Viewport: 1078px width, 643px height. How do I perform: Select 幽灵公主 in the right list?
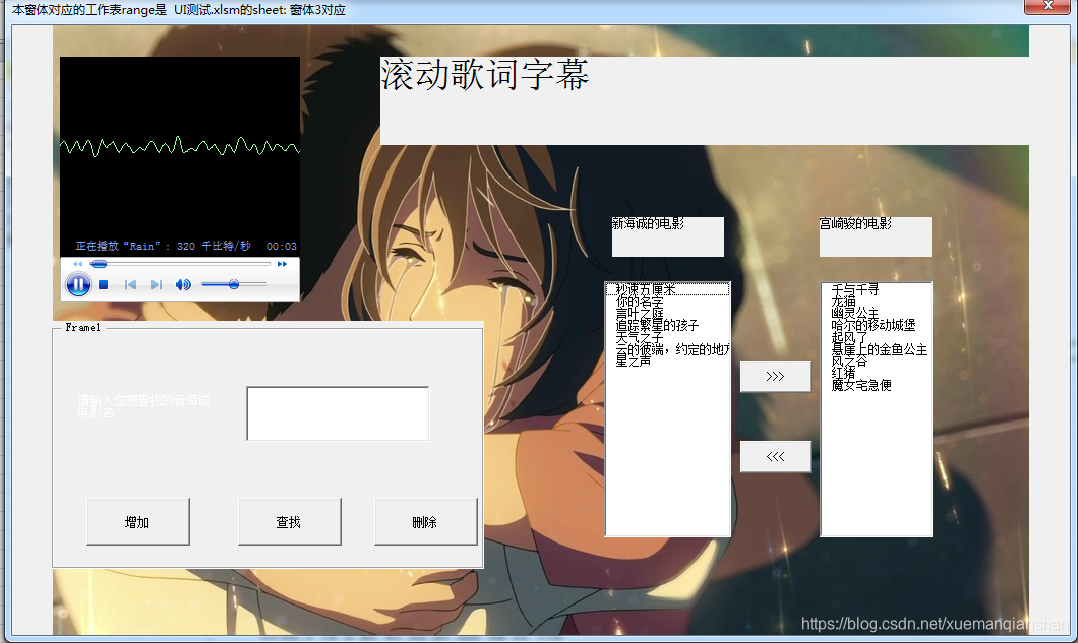[x=877, y=313]
